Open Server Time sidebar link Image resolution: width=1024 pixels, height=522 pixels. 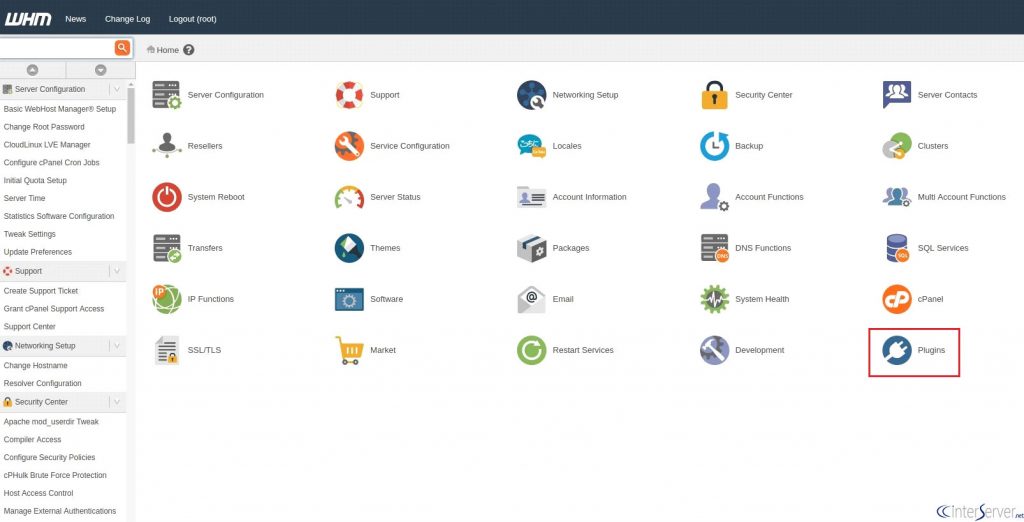coord(24,198)
